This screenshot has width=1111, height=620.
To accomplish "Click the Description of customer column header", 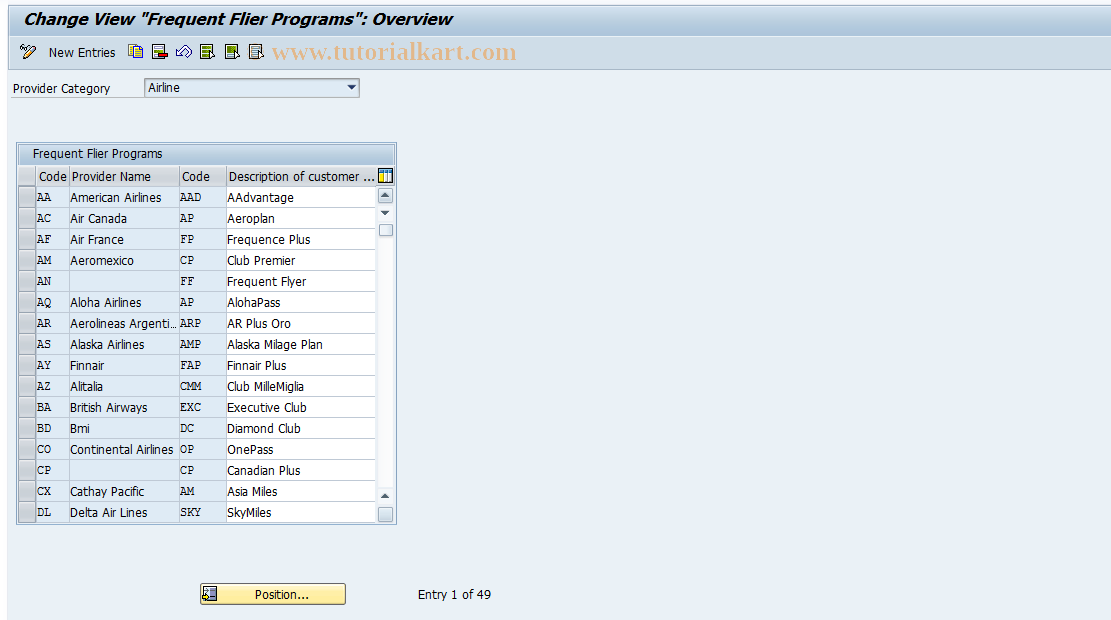I will [x=301, y=176].
